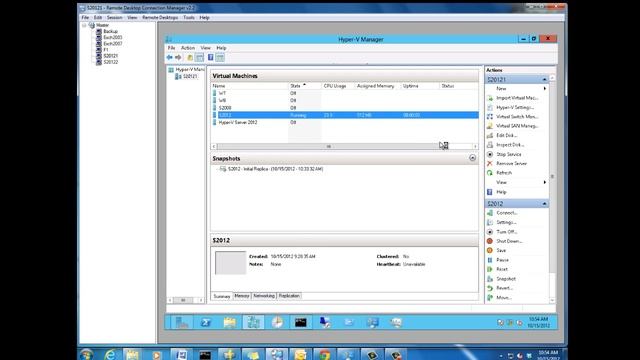The width and height of the screenshot is (640, 360).
Task: Click the Windows Start button
Action: coord(86,355)
